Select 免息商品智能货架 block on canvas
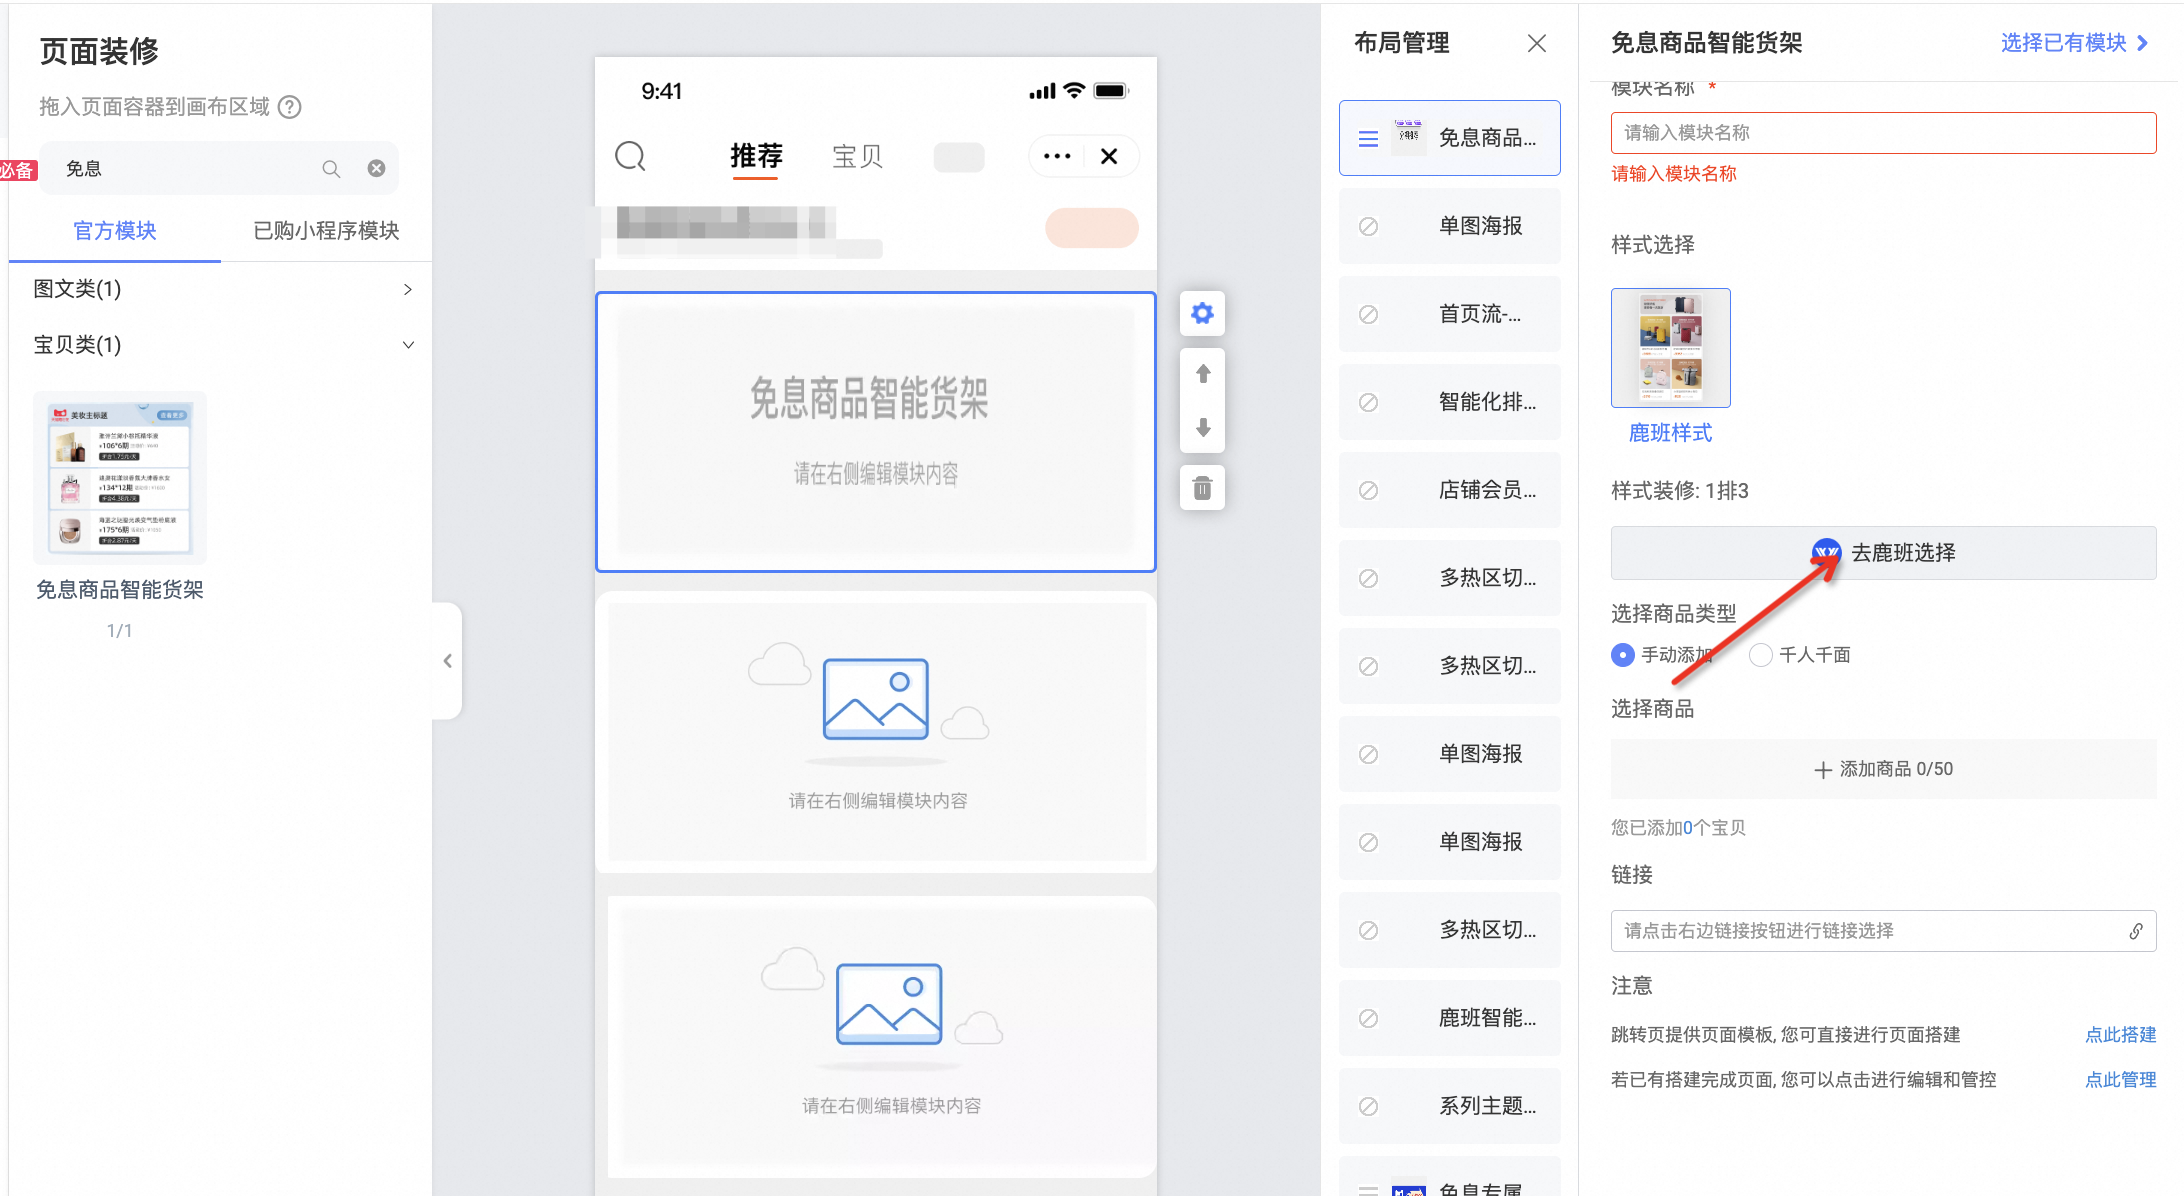This screenshot has width=2184, height=1196. click(875, 432)
